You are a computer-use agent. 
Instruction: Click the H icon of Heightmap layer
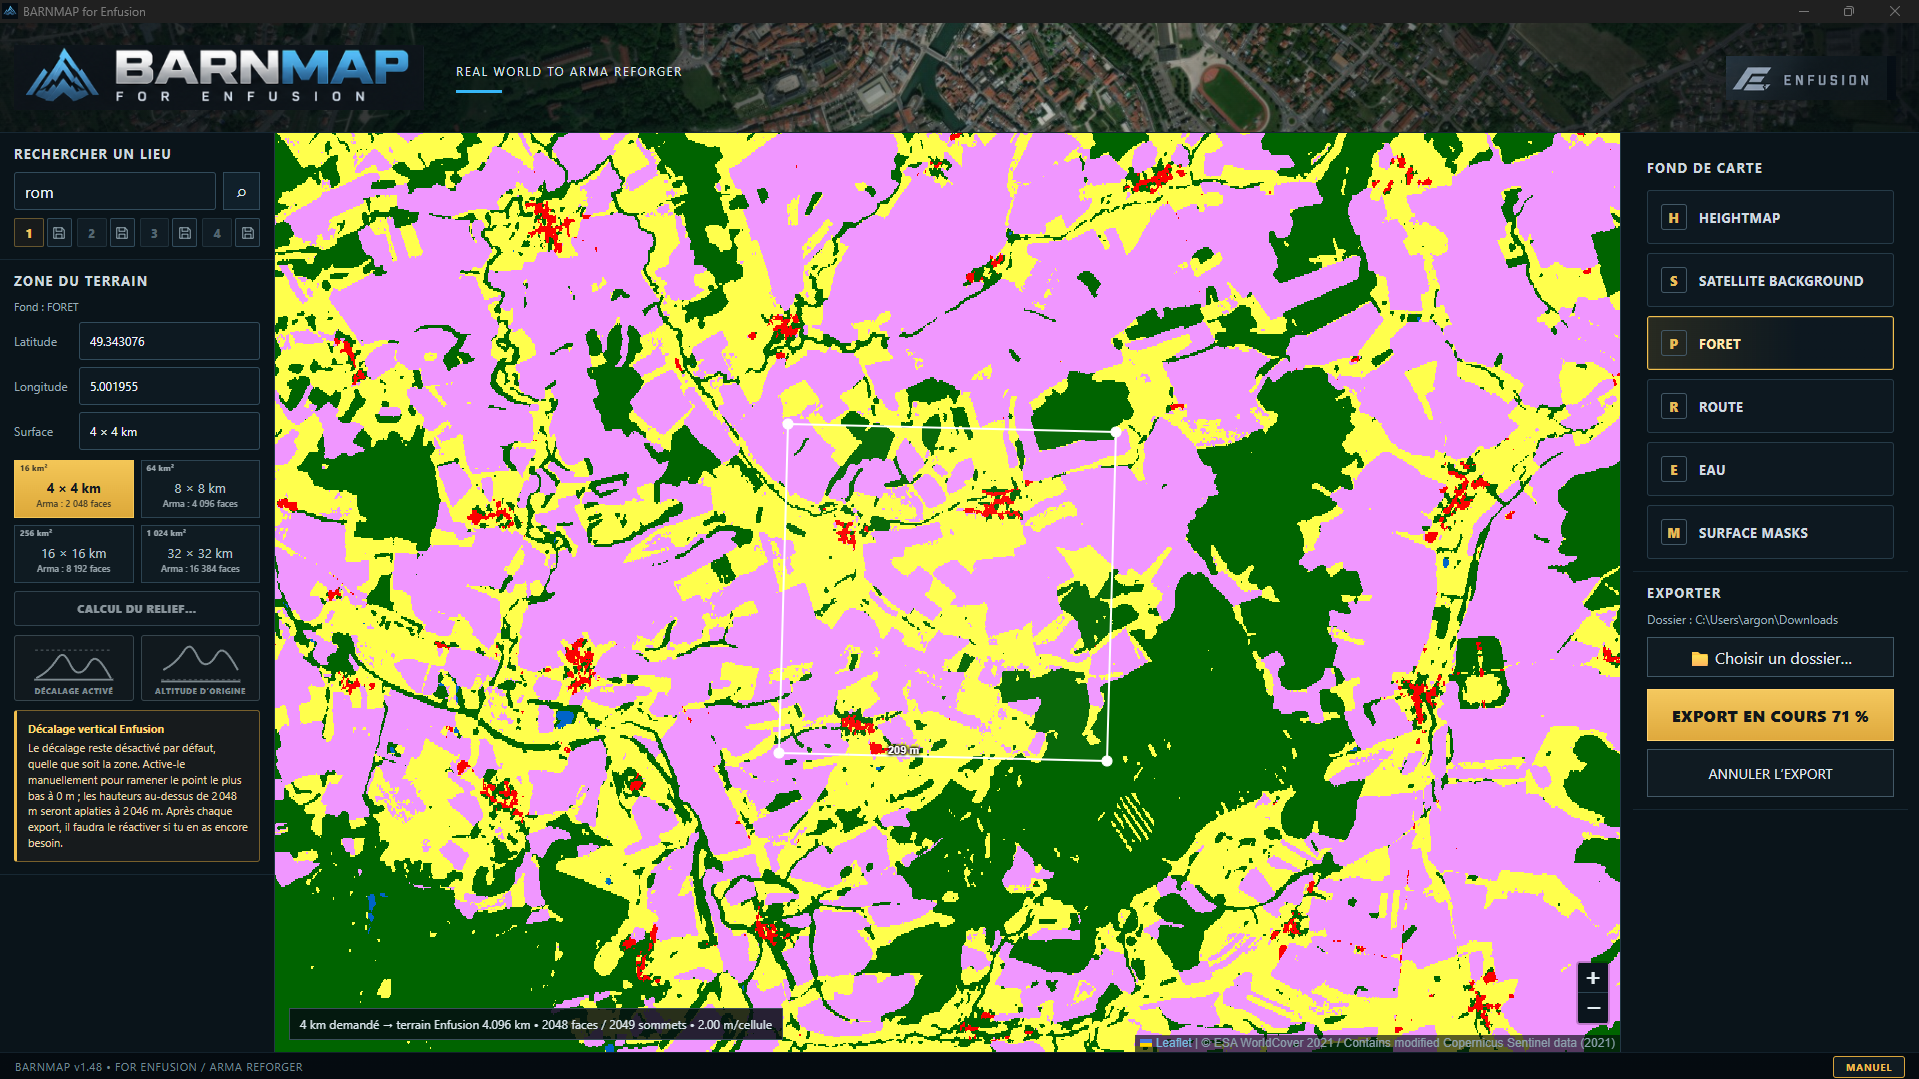coord(1673,218)
